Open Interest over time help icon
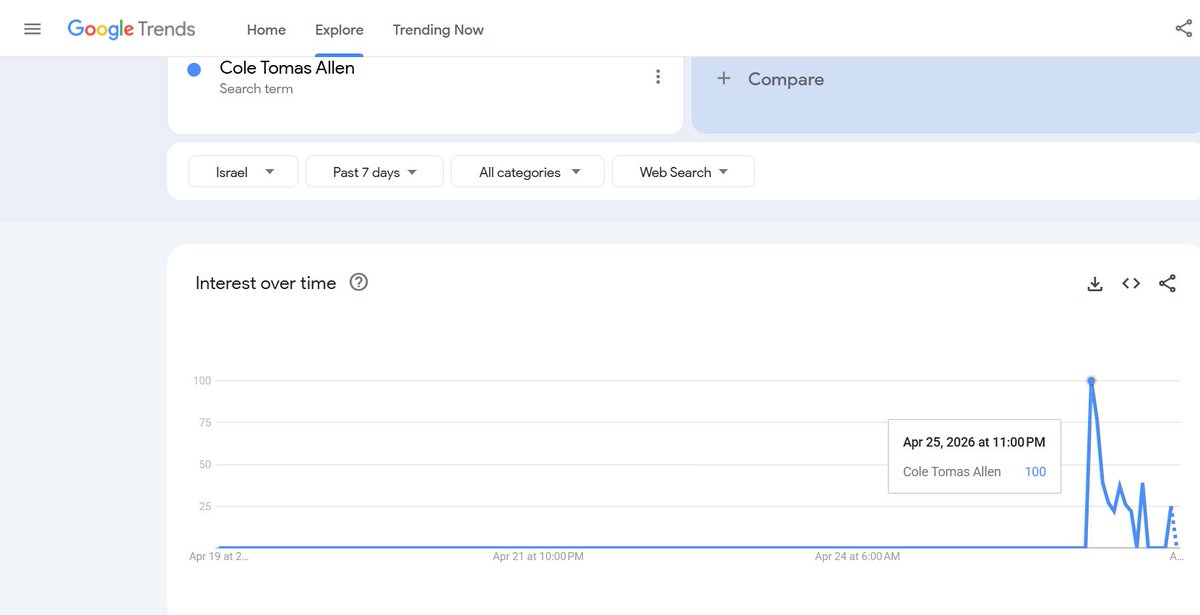 click(359, 282)
